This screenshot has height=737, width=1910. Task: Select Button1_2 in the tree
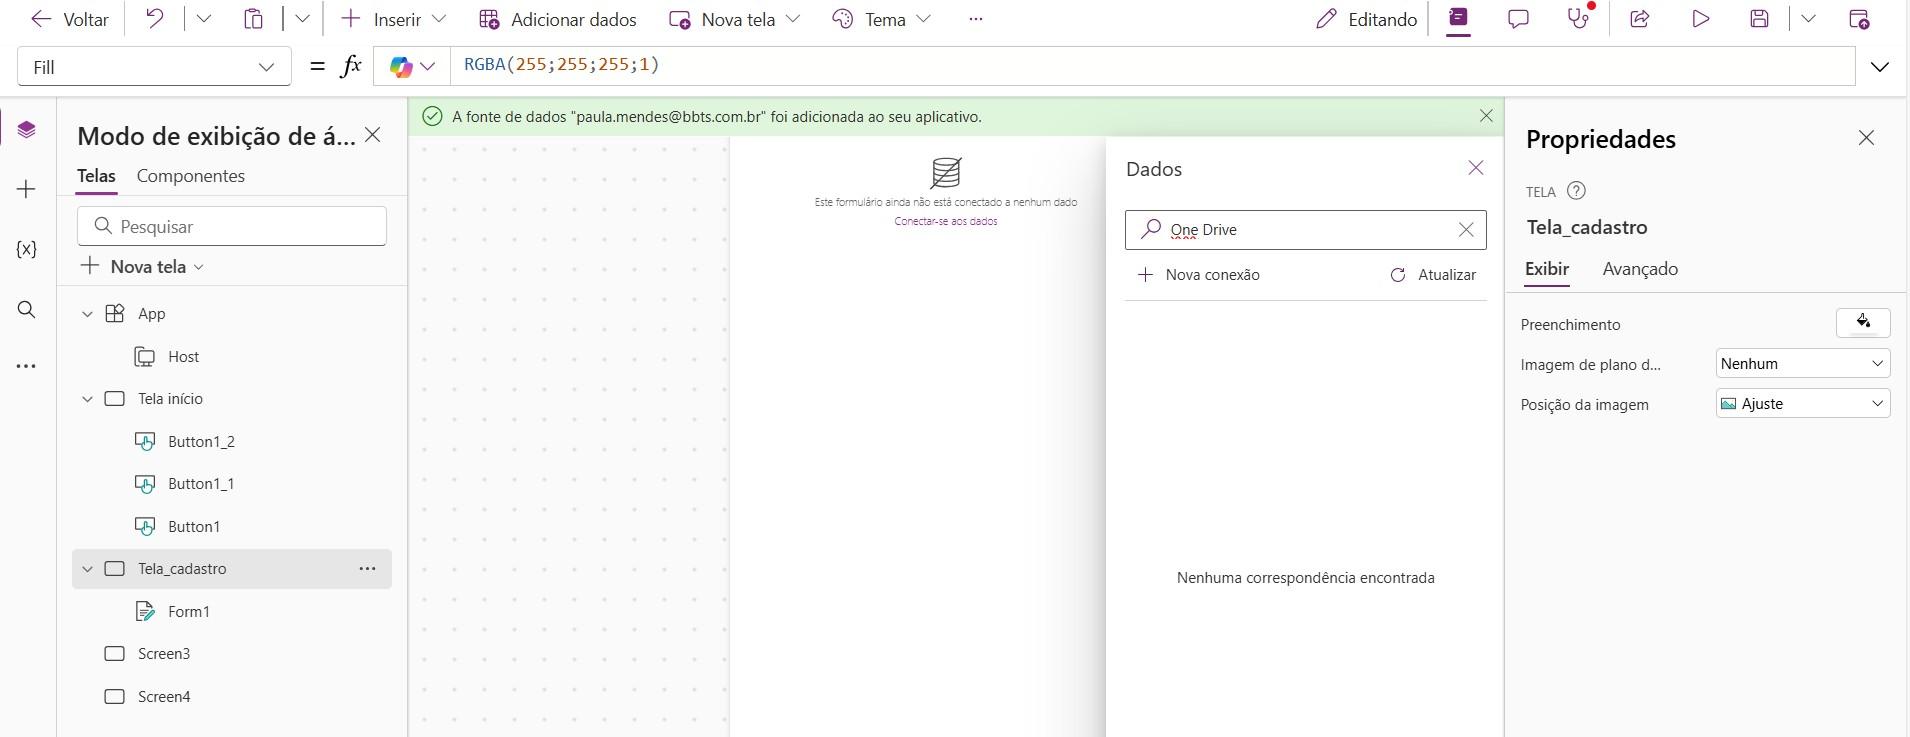201,442
